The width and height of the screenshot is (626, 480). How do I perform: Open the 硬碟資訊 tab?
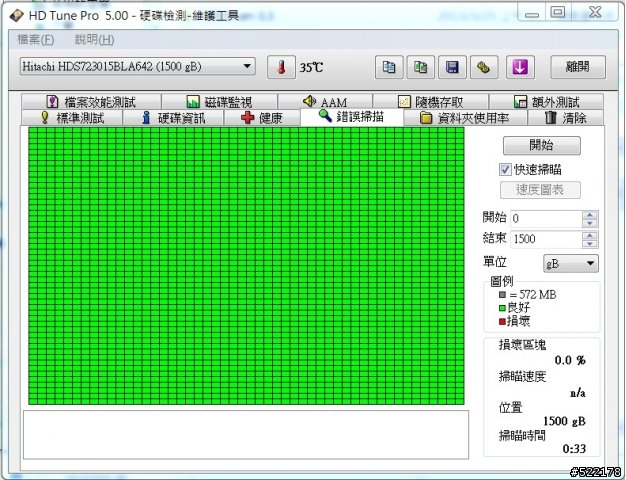(x=173, y=118)
